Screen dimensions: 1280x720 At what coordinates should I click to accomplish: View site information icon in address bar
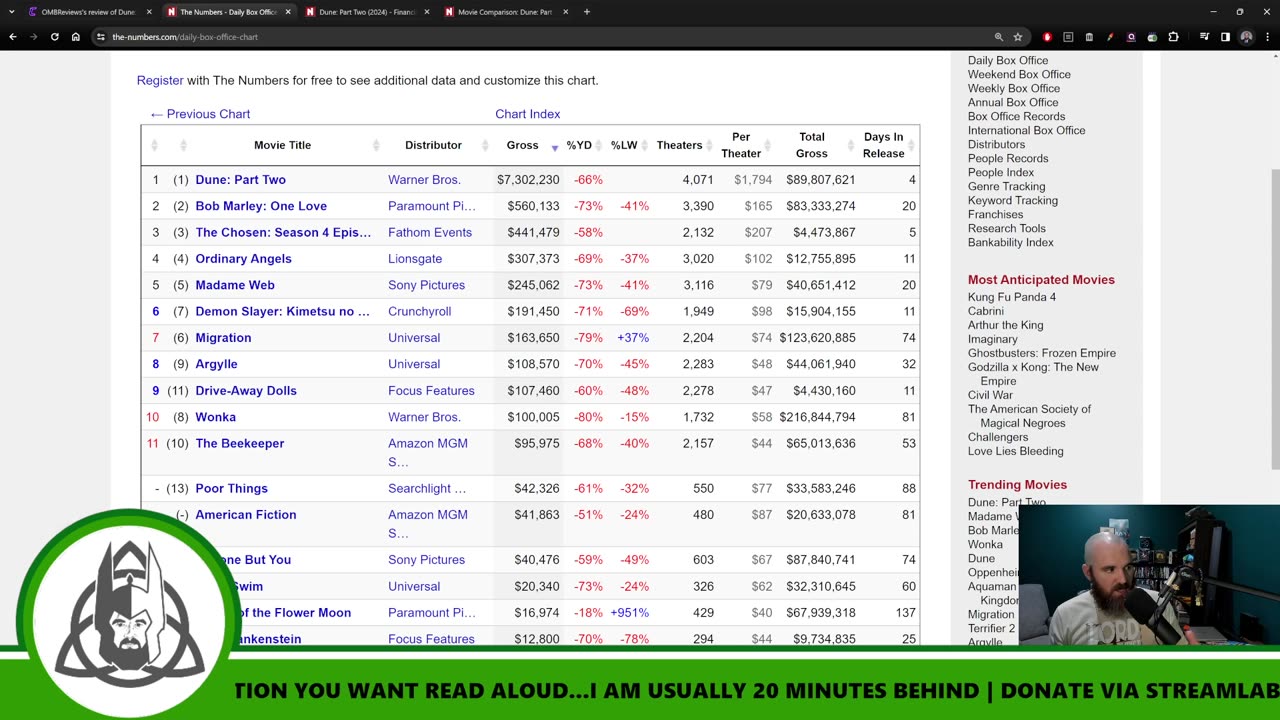100,37
